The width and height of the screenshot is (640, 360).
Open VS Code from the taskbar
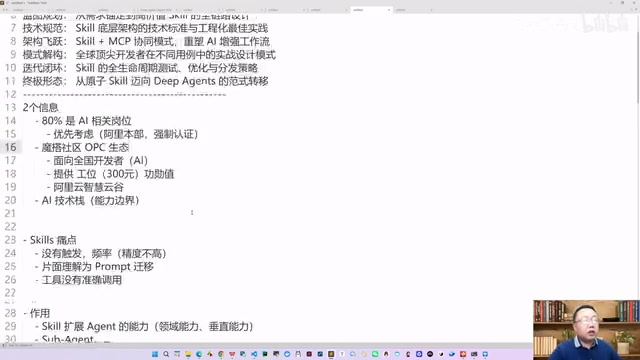254,354
